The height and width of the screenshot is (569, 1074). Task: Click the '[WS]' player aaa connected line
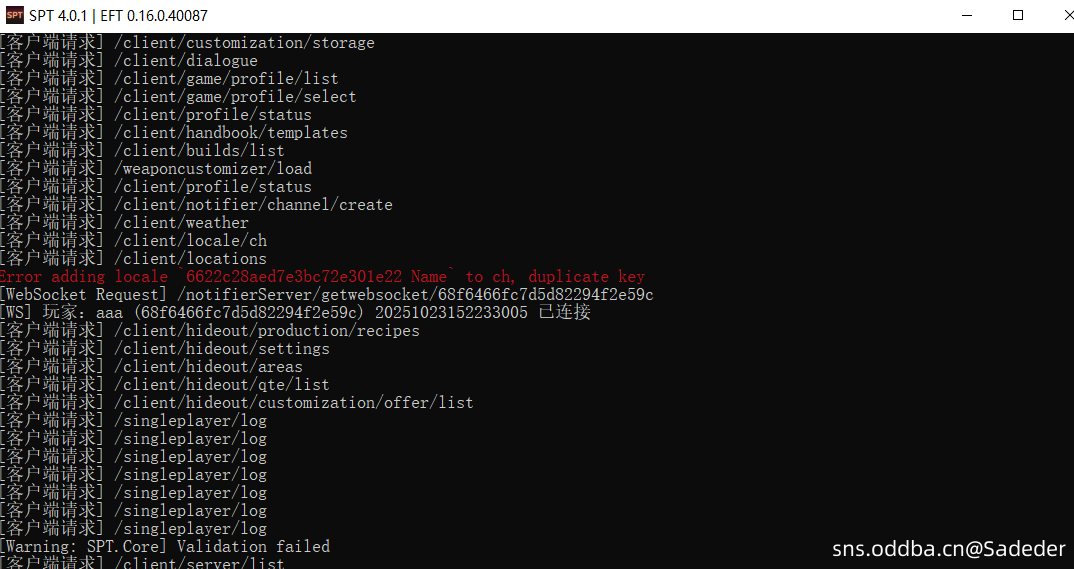295,313
